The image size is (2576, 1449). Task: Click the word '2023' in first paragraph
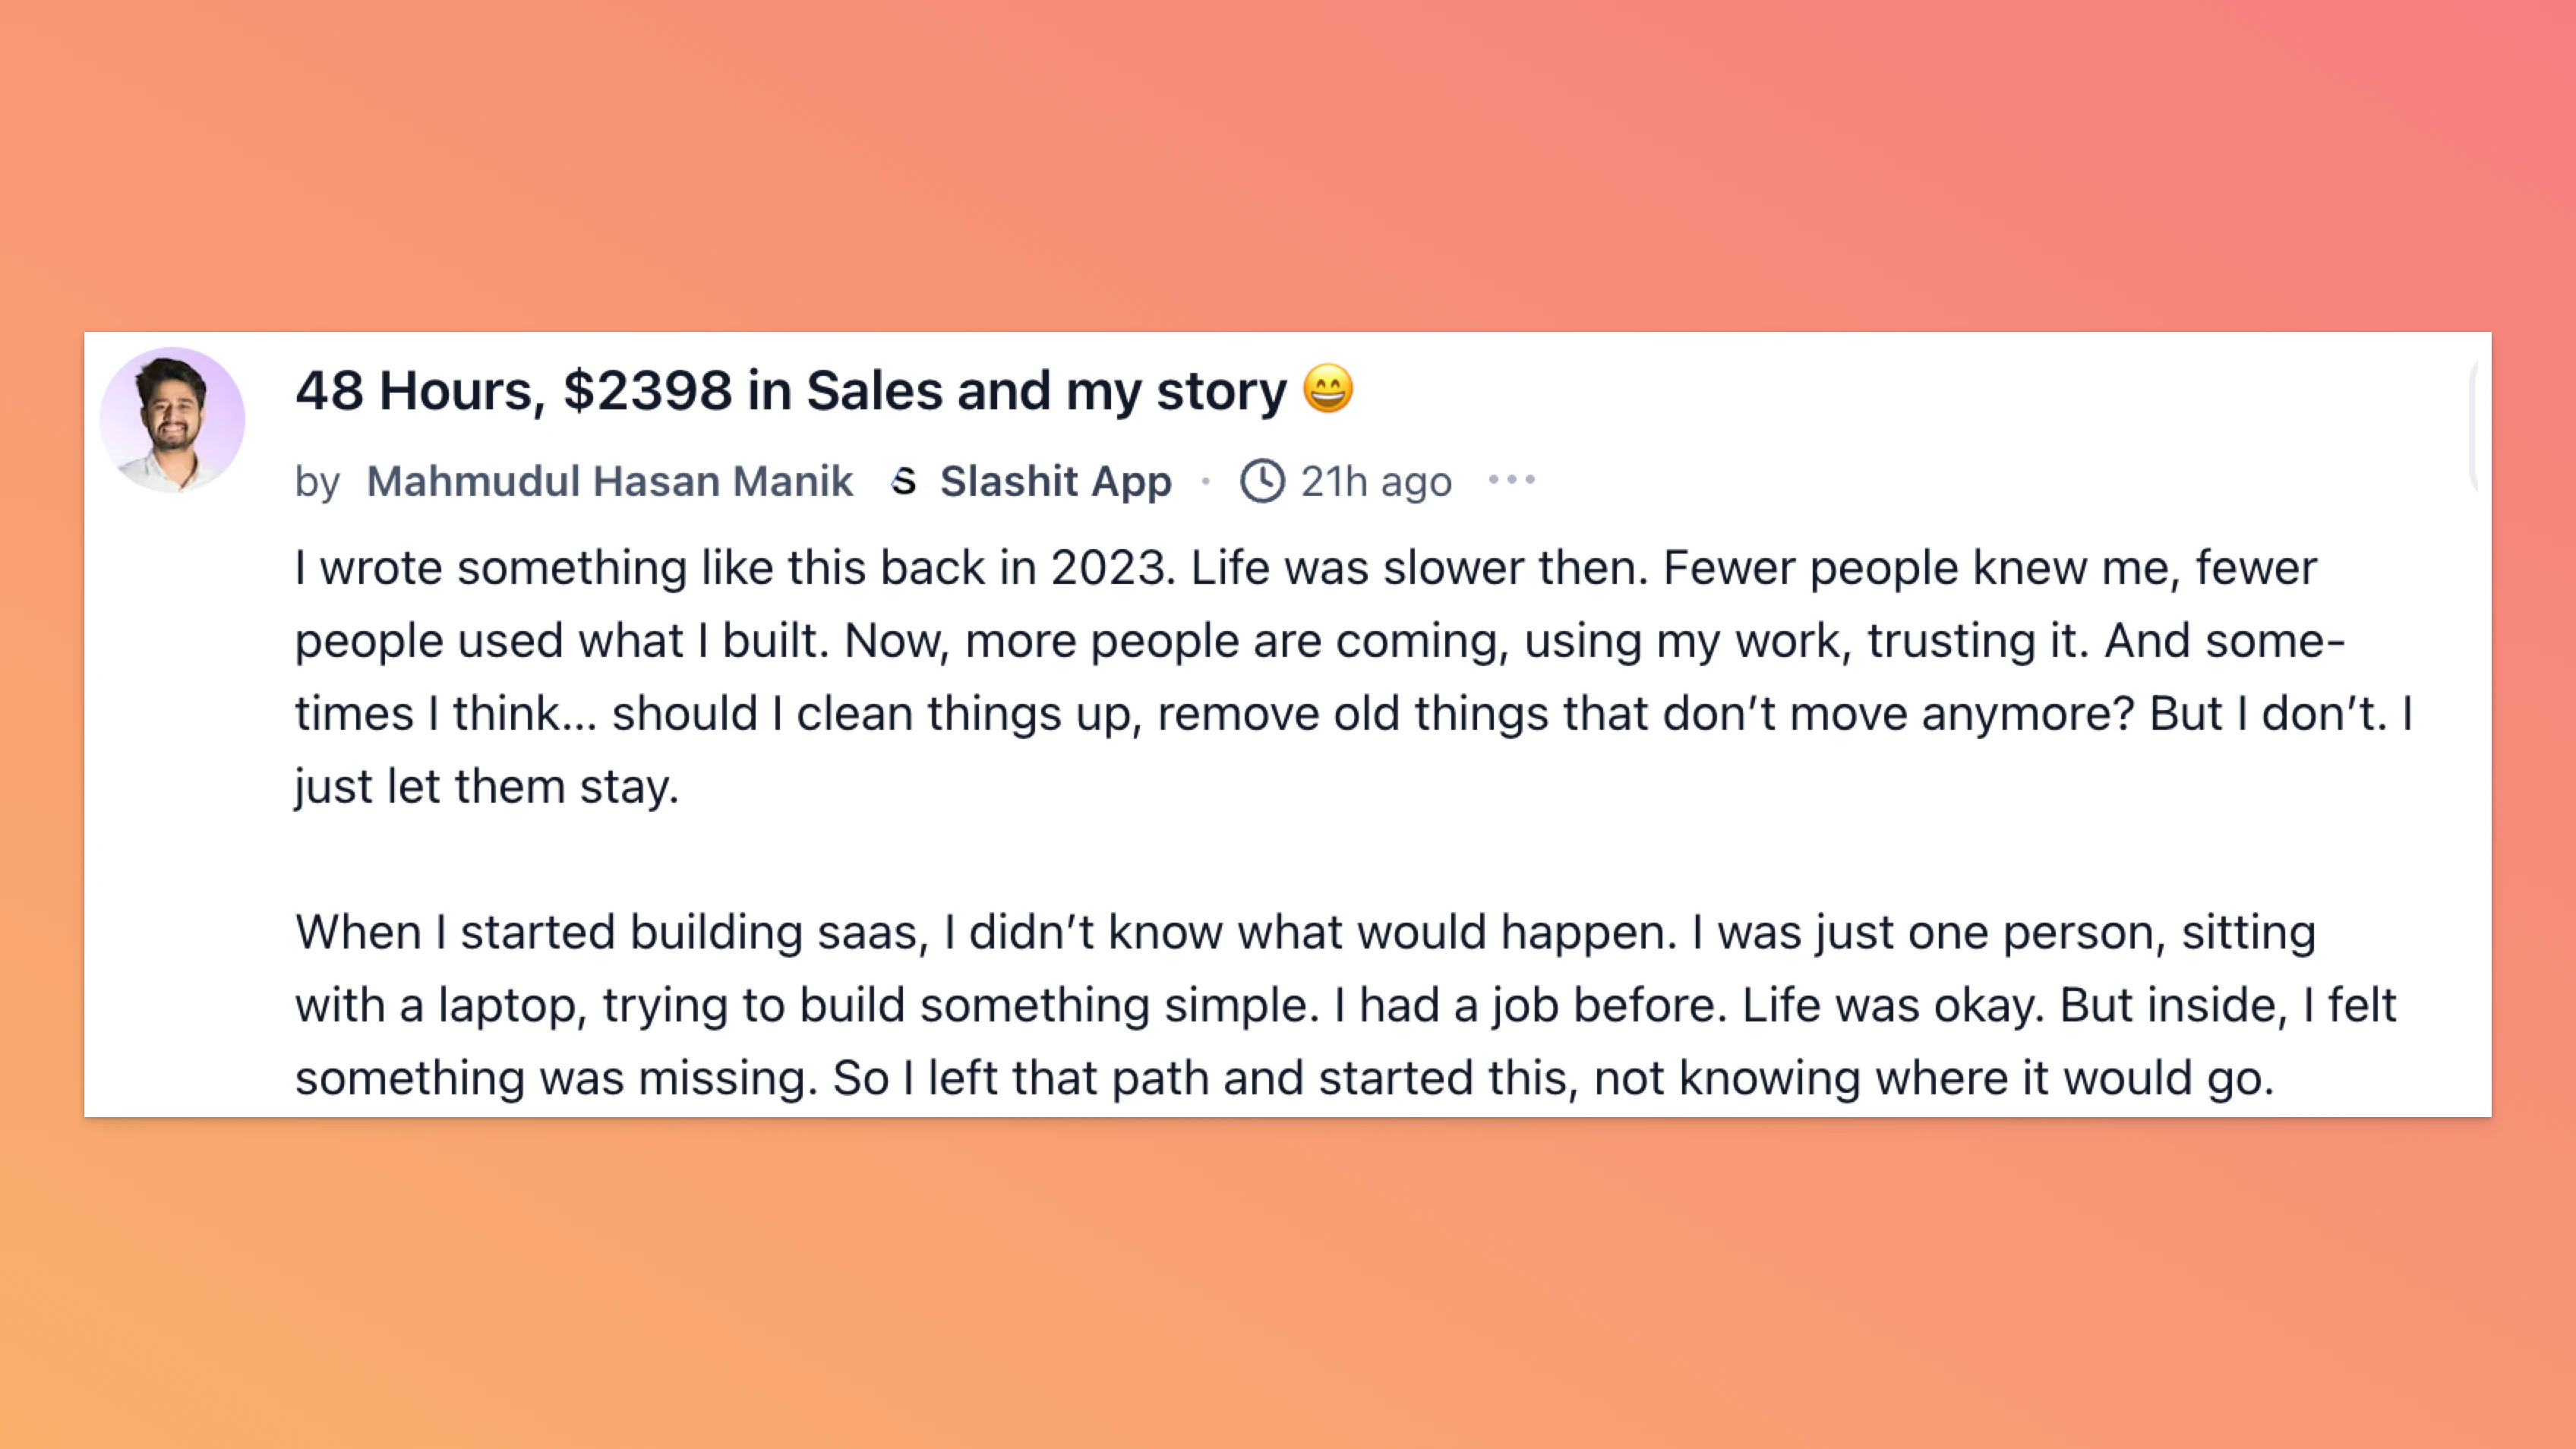click(x=1108, y=568)
